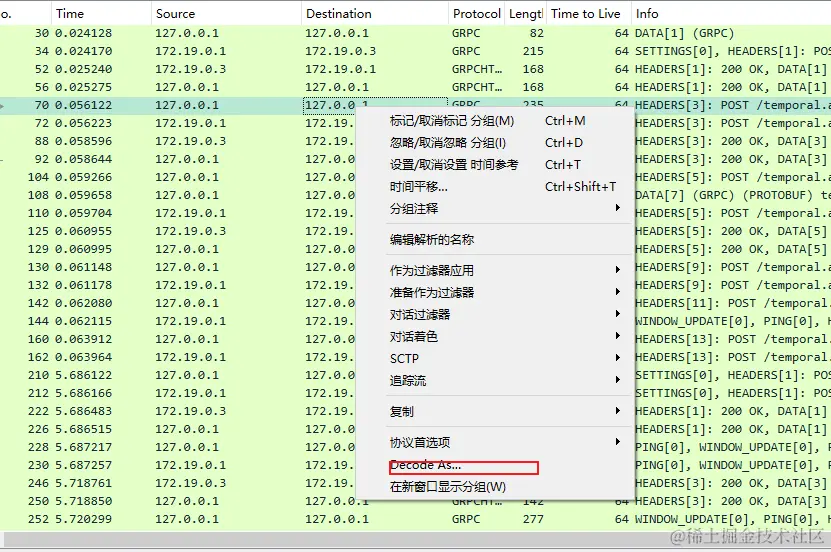
Task: Sort by Destination column header
Action: (x=375, y=14)
